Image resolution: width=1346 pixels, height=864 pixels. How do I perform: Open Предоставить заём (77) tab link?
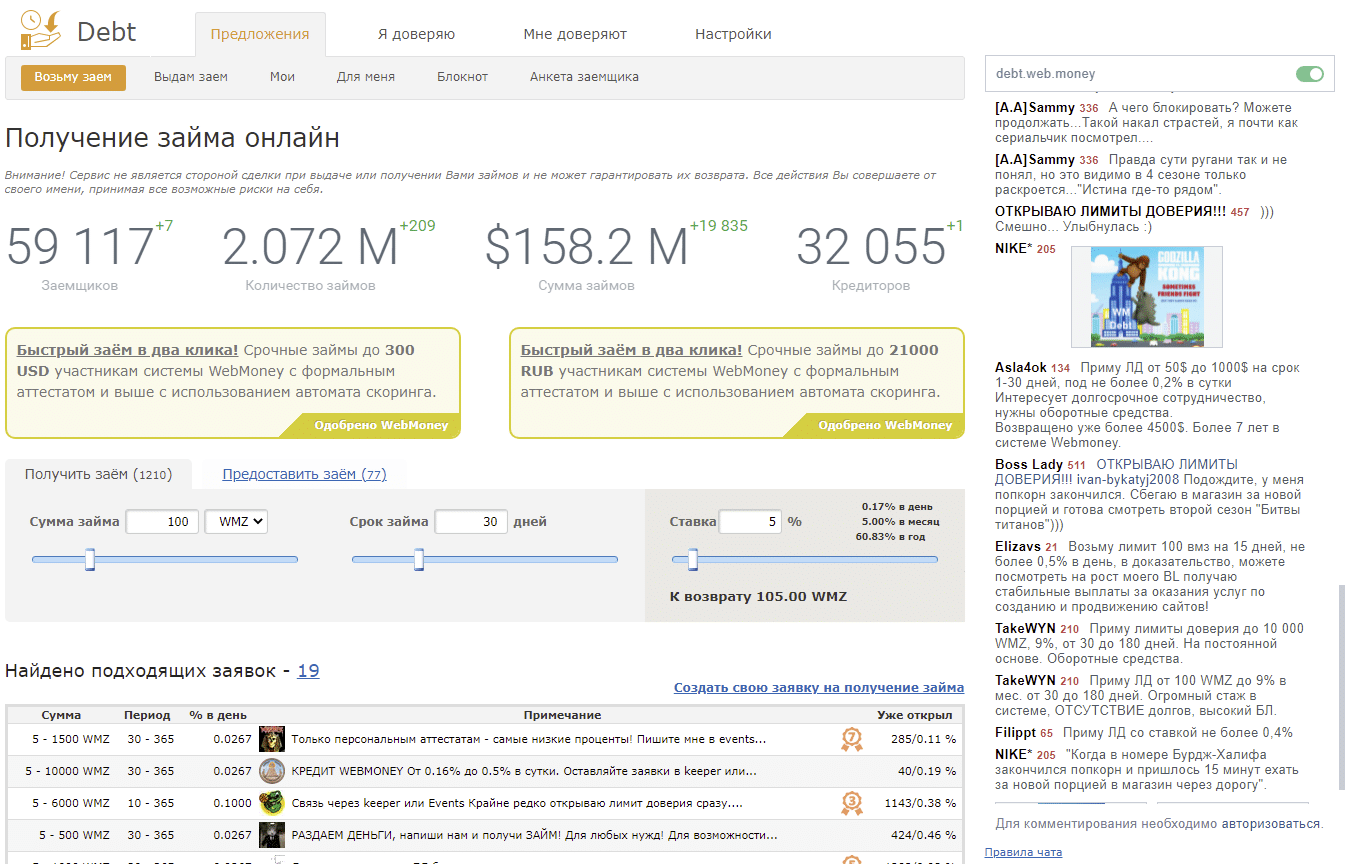tap(304, 475)
